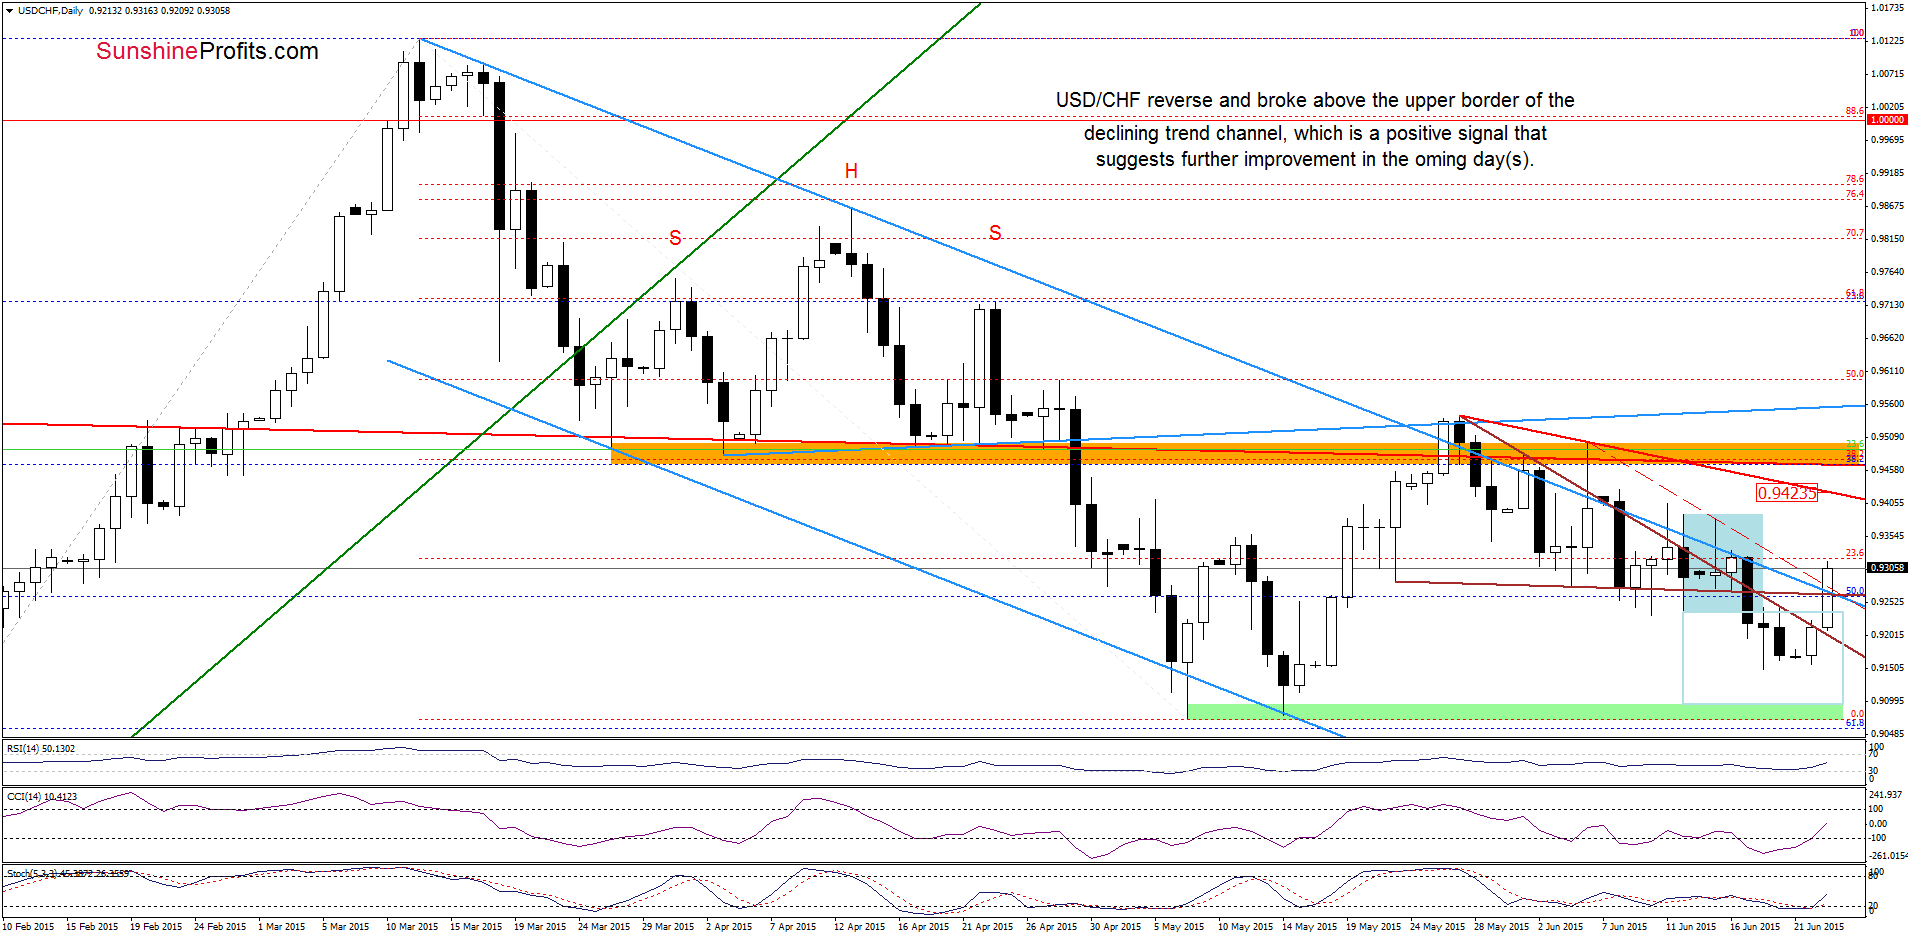Click the 5 May 2015 date label

1178,927
